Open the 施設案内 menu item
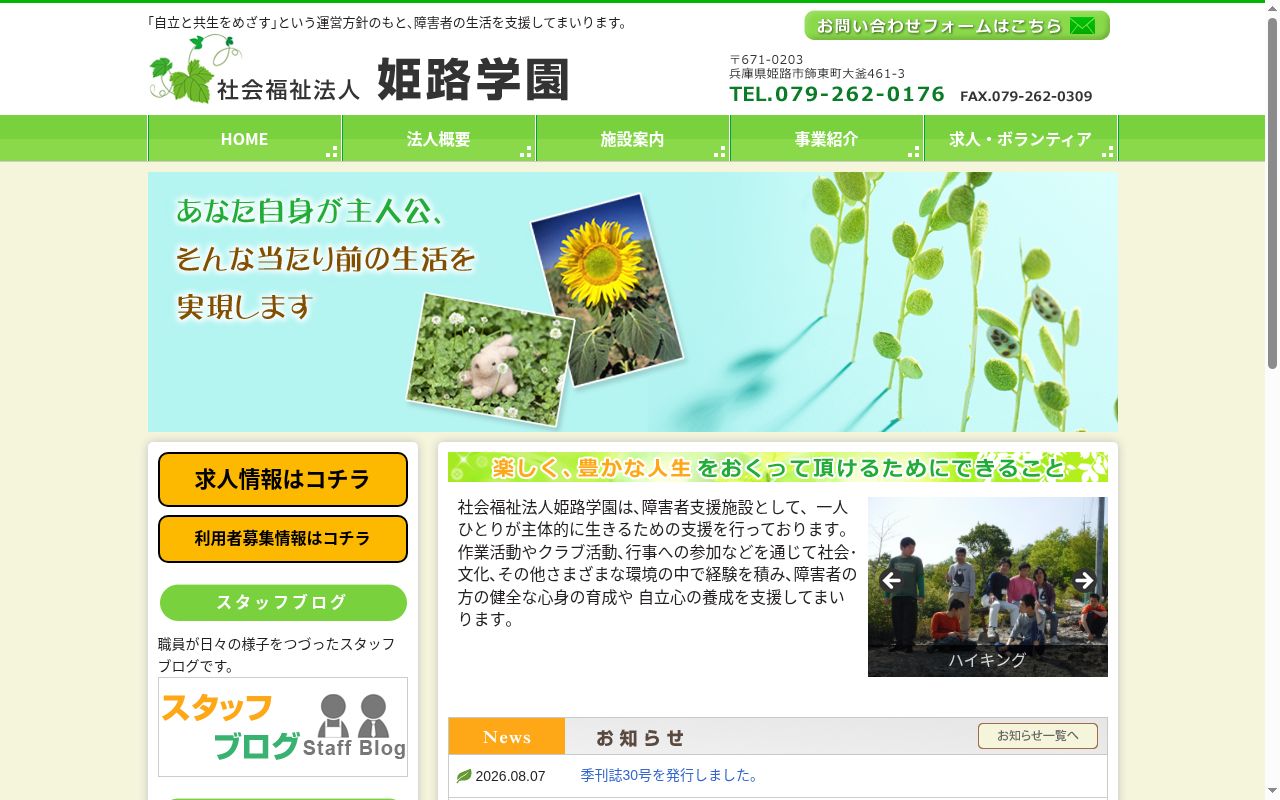Screen dimensions: 1280x800 click(632, 138)
